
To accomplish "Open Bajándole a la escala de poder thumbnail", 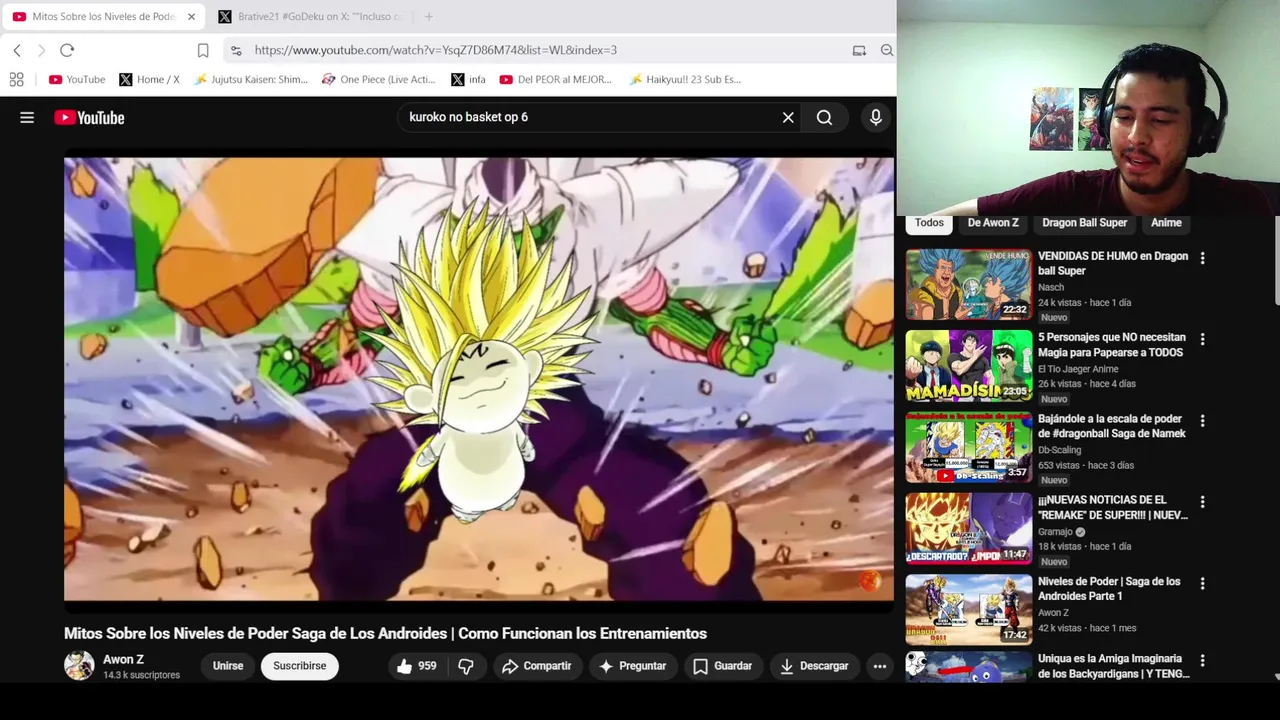I will (969, 447).
